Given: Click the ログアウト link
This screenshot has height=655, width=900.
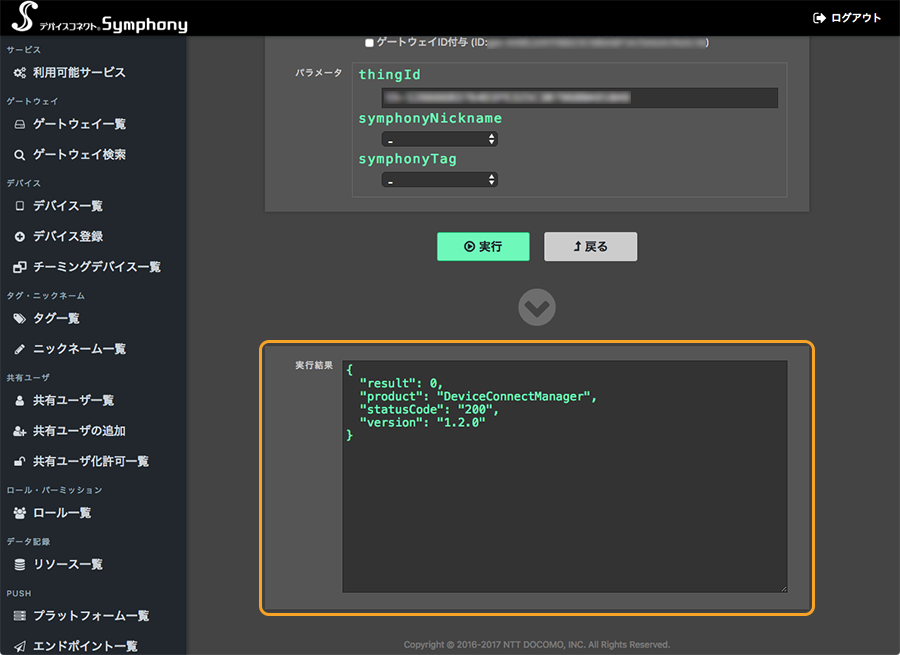Looking at the screenshot, I should point(847,18).
